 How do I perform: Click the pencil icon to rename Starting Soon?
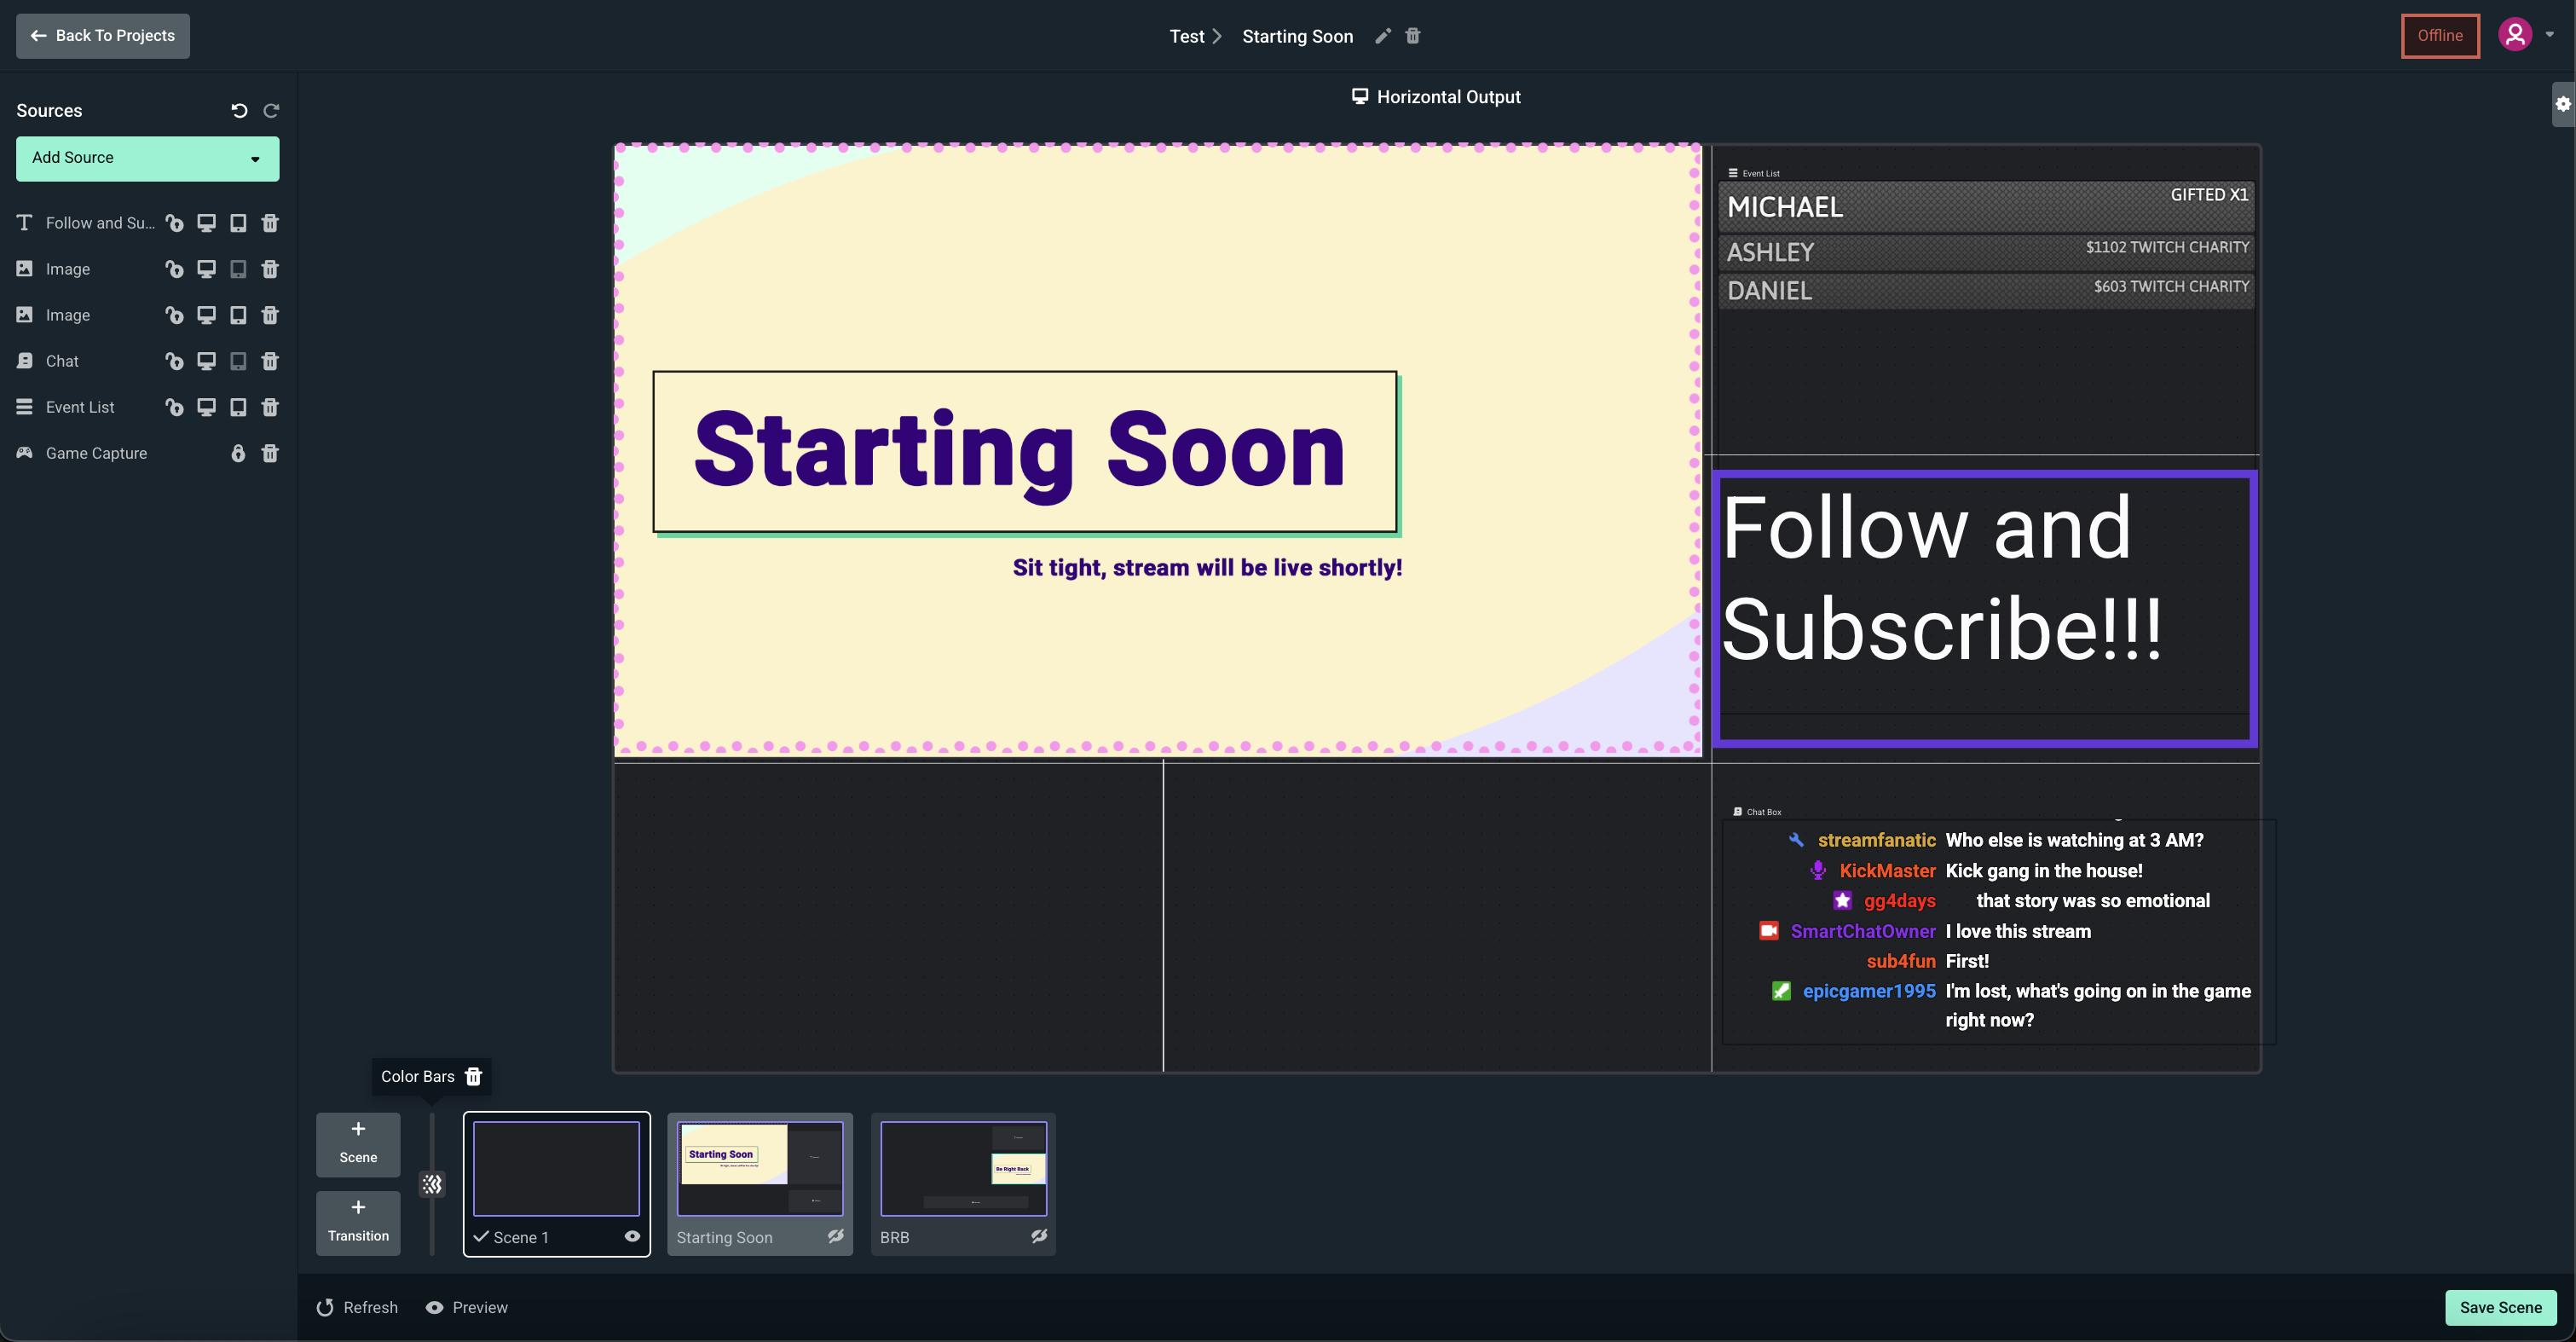tap(1383, 36)
